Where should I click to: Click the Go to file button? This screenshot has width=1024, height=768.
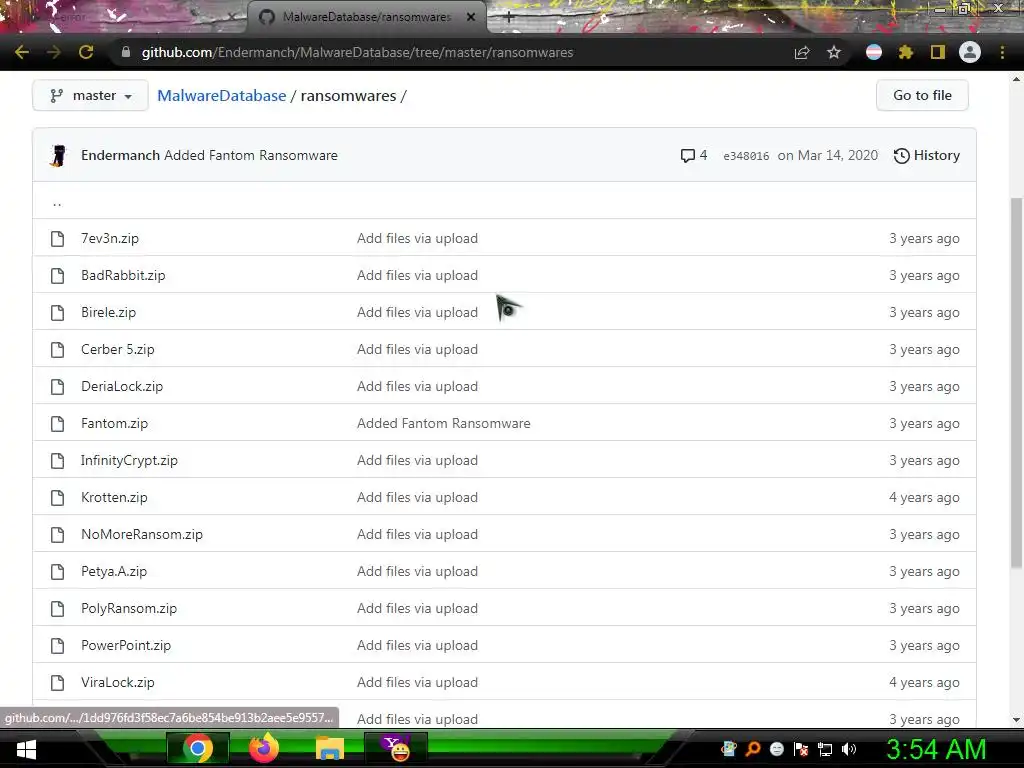coord(922,95)
